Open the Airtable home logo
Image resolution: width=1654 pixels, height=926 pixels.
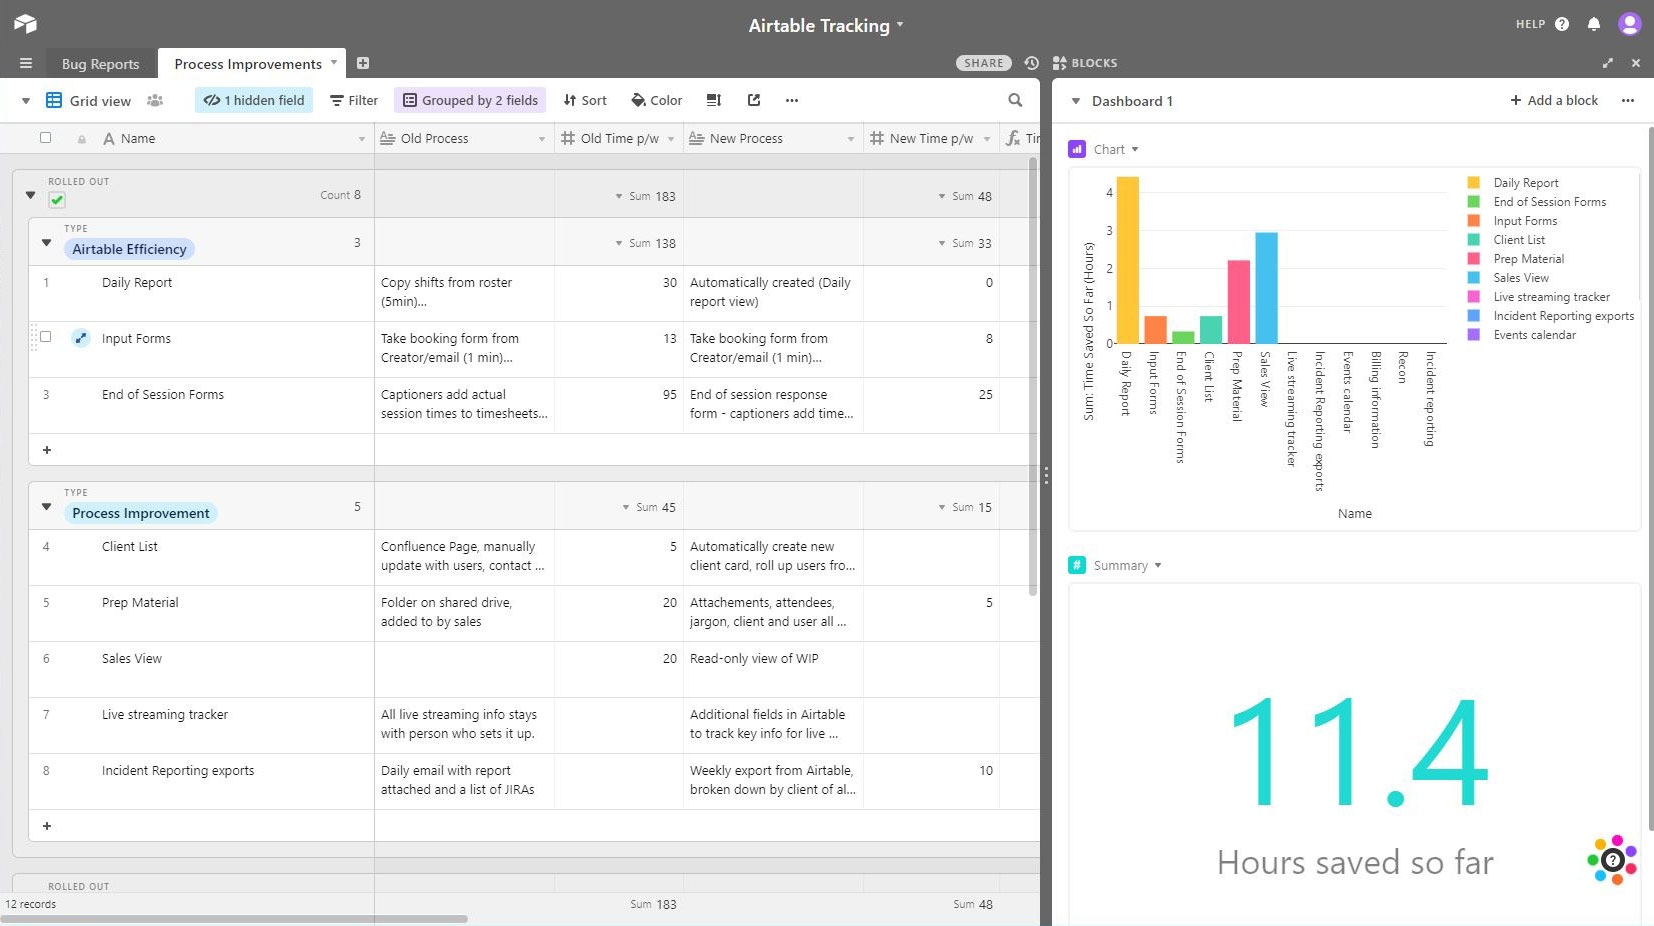(x=26, y=24)
